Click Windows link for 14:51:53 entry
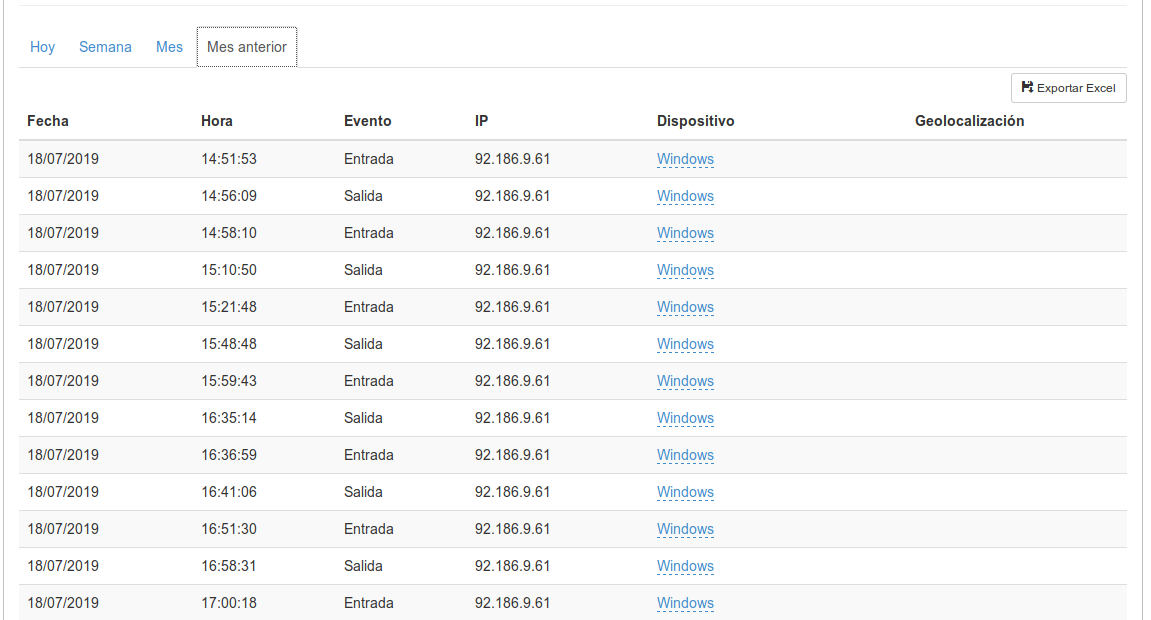The height and width of the screenshot is (620, 1151). (685, 159)
